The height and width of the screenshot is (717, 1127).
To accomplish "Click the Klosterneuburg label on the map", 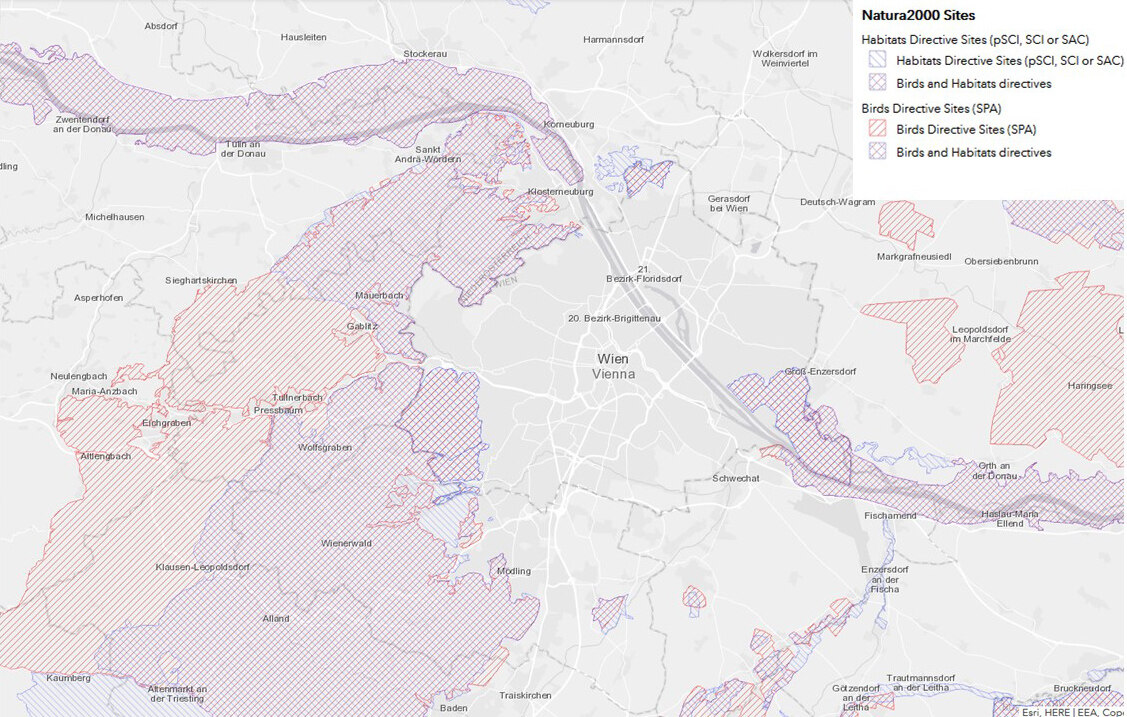I will click(560, 191).
